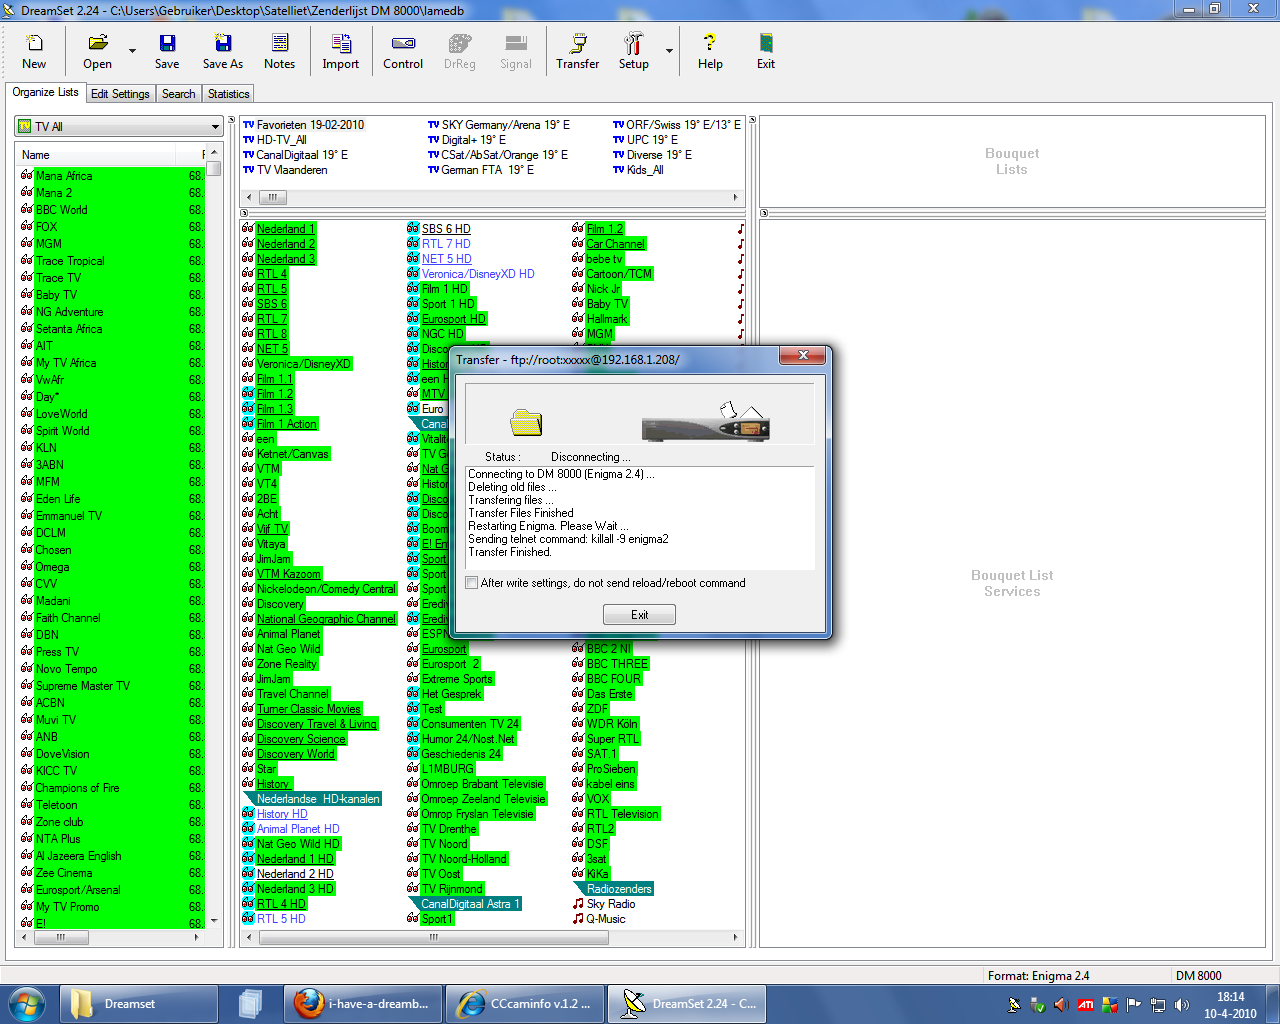The image size is (1280, 1024).
Task: Switch to the CCcaminfo Internet Explorer taskbar item
Action: [x=524, y=1004]
